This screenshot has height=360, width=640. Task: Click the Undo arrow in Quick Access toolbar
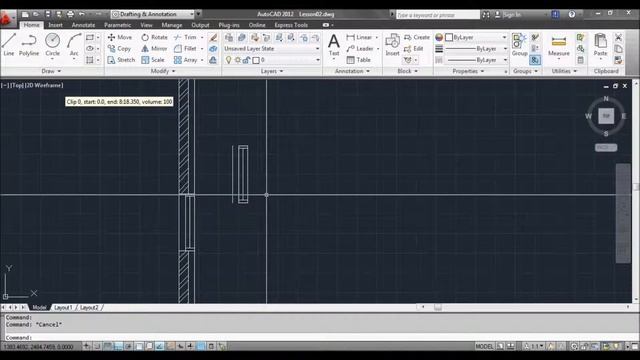[x=82, y=14]
